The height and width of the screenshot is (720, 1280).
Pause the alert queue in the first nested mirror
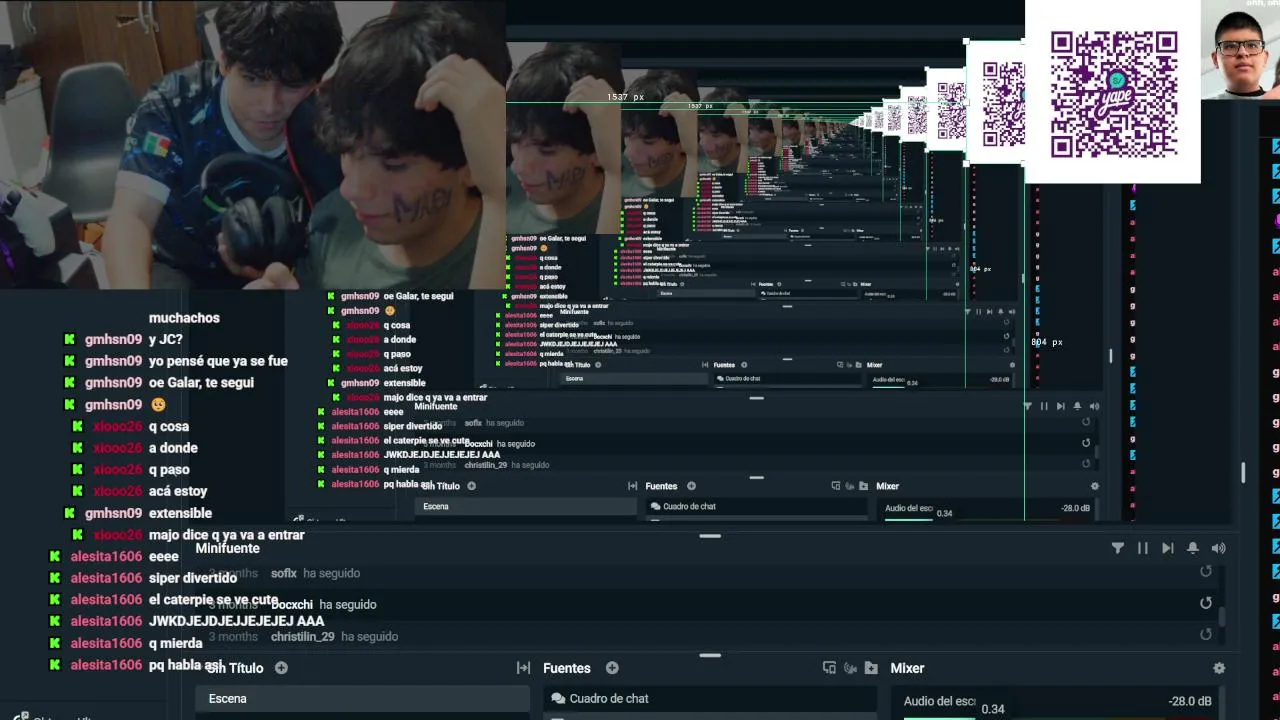point(1044,406)
